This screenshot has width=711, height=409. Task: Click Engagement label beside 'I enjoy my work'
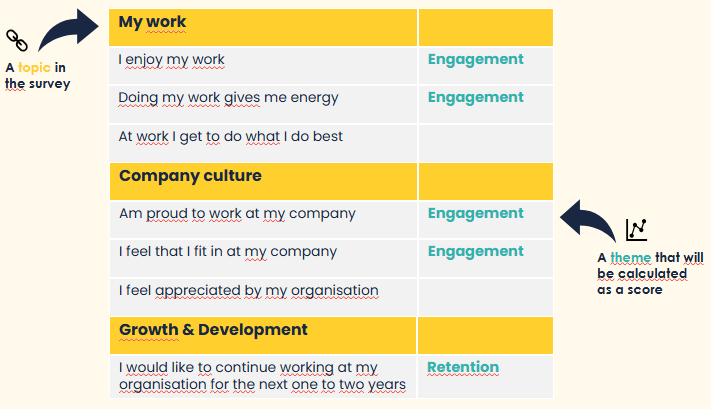coord(476,59)
